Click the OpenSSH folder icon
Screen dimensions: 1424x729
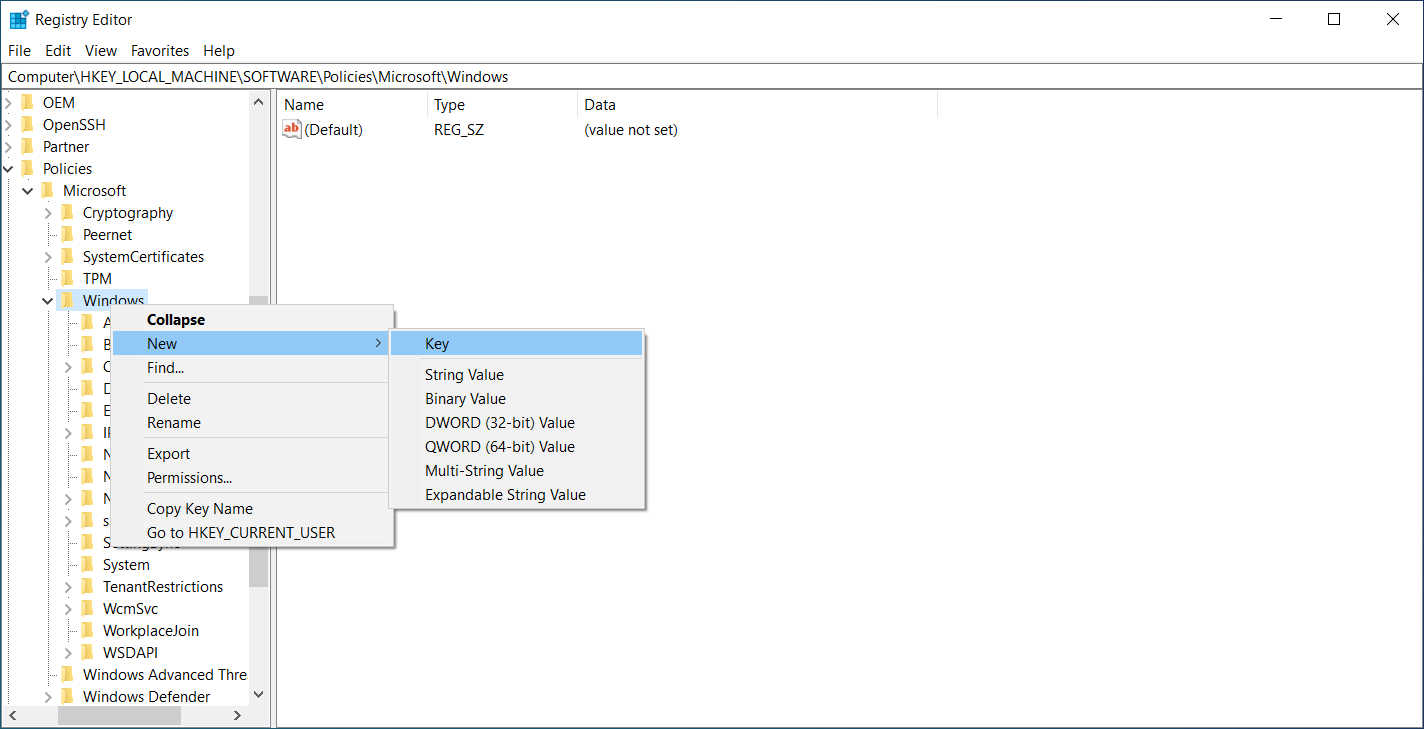coord(28,124)
